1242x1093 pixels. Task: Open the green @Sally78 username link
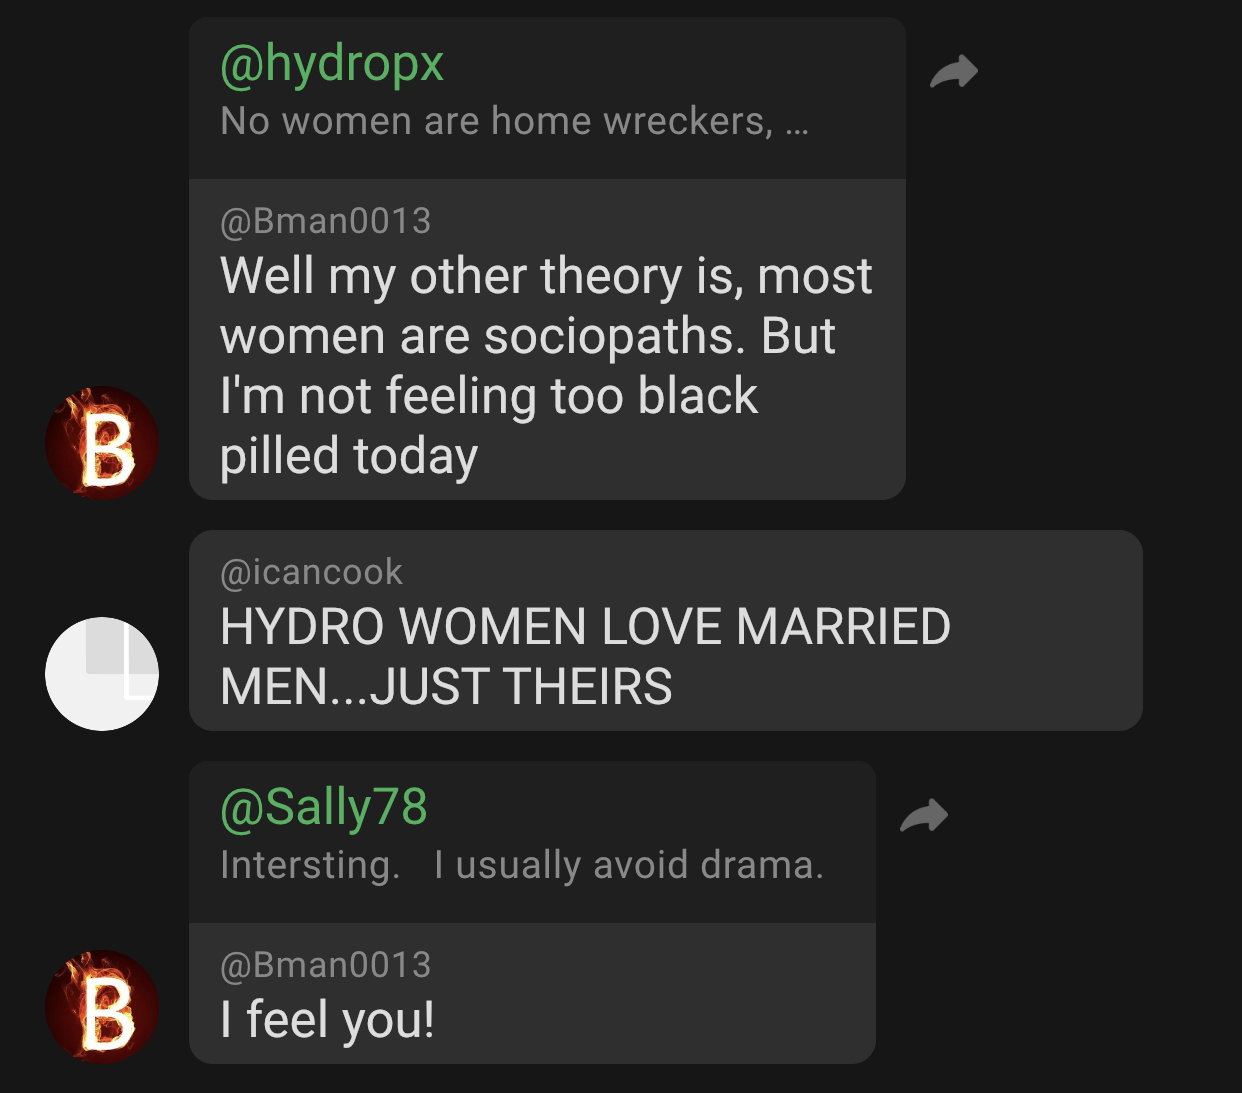pyautogui.click(x=324, y=807)
